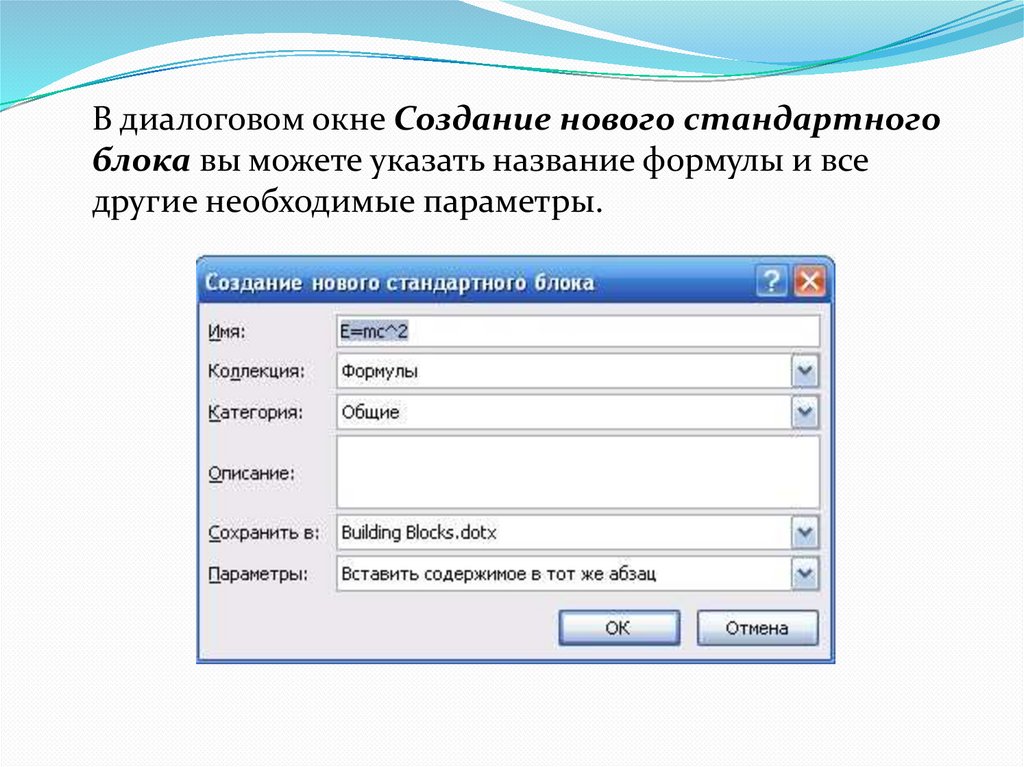Image resolution: width=1024 pixels, height=767 pixels.
Task: Expand the Параметры dropdown arrow
Action: (805, 574)
